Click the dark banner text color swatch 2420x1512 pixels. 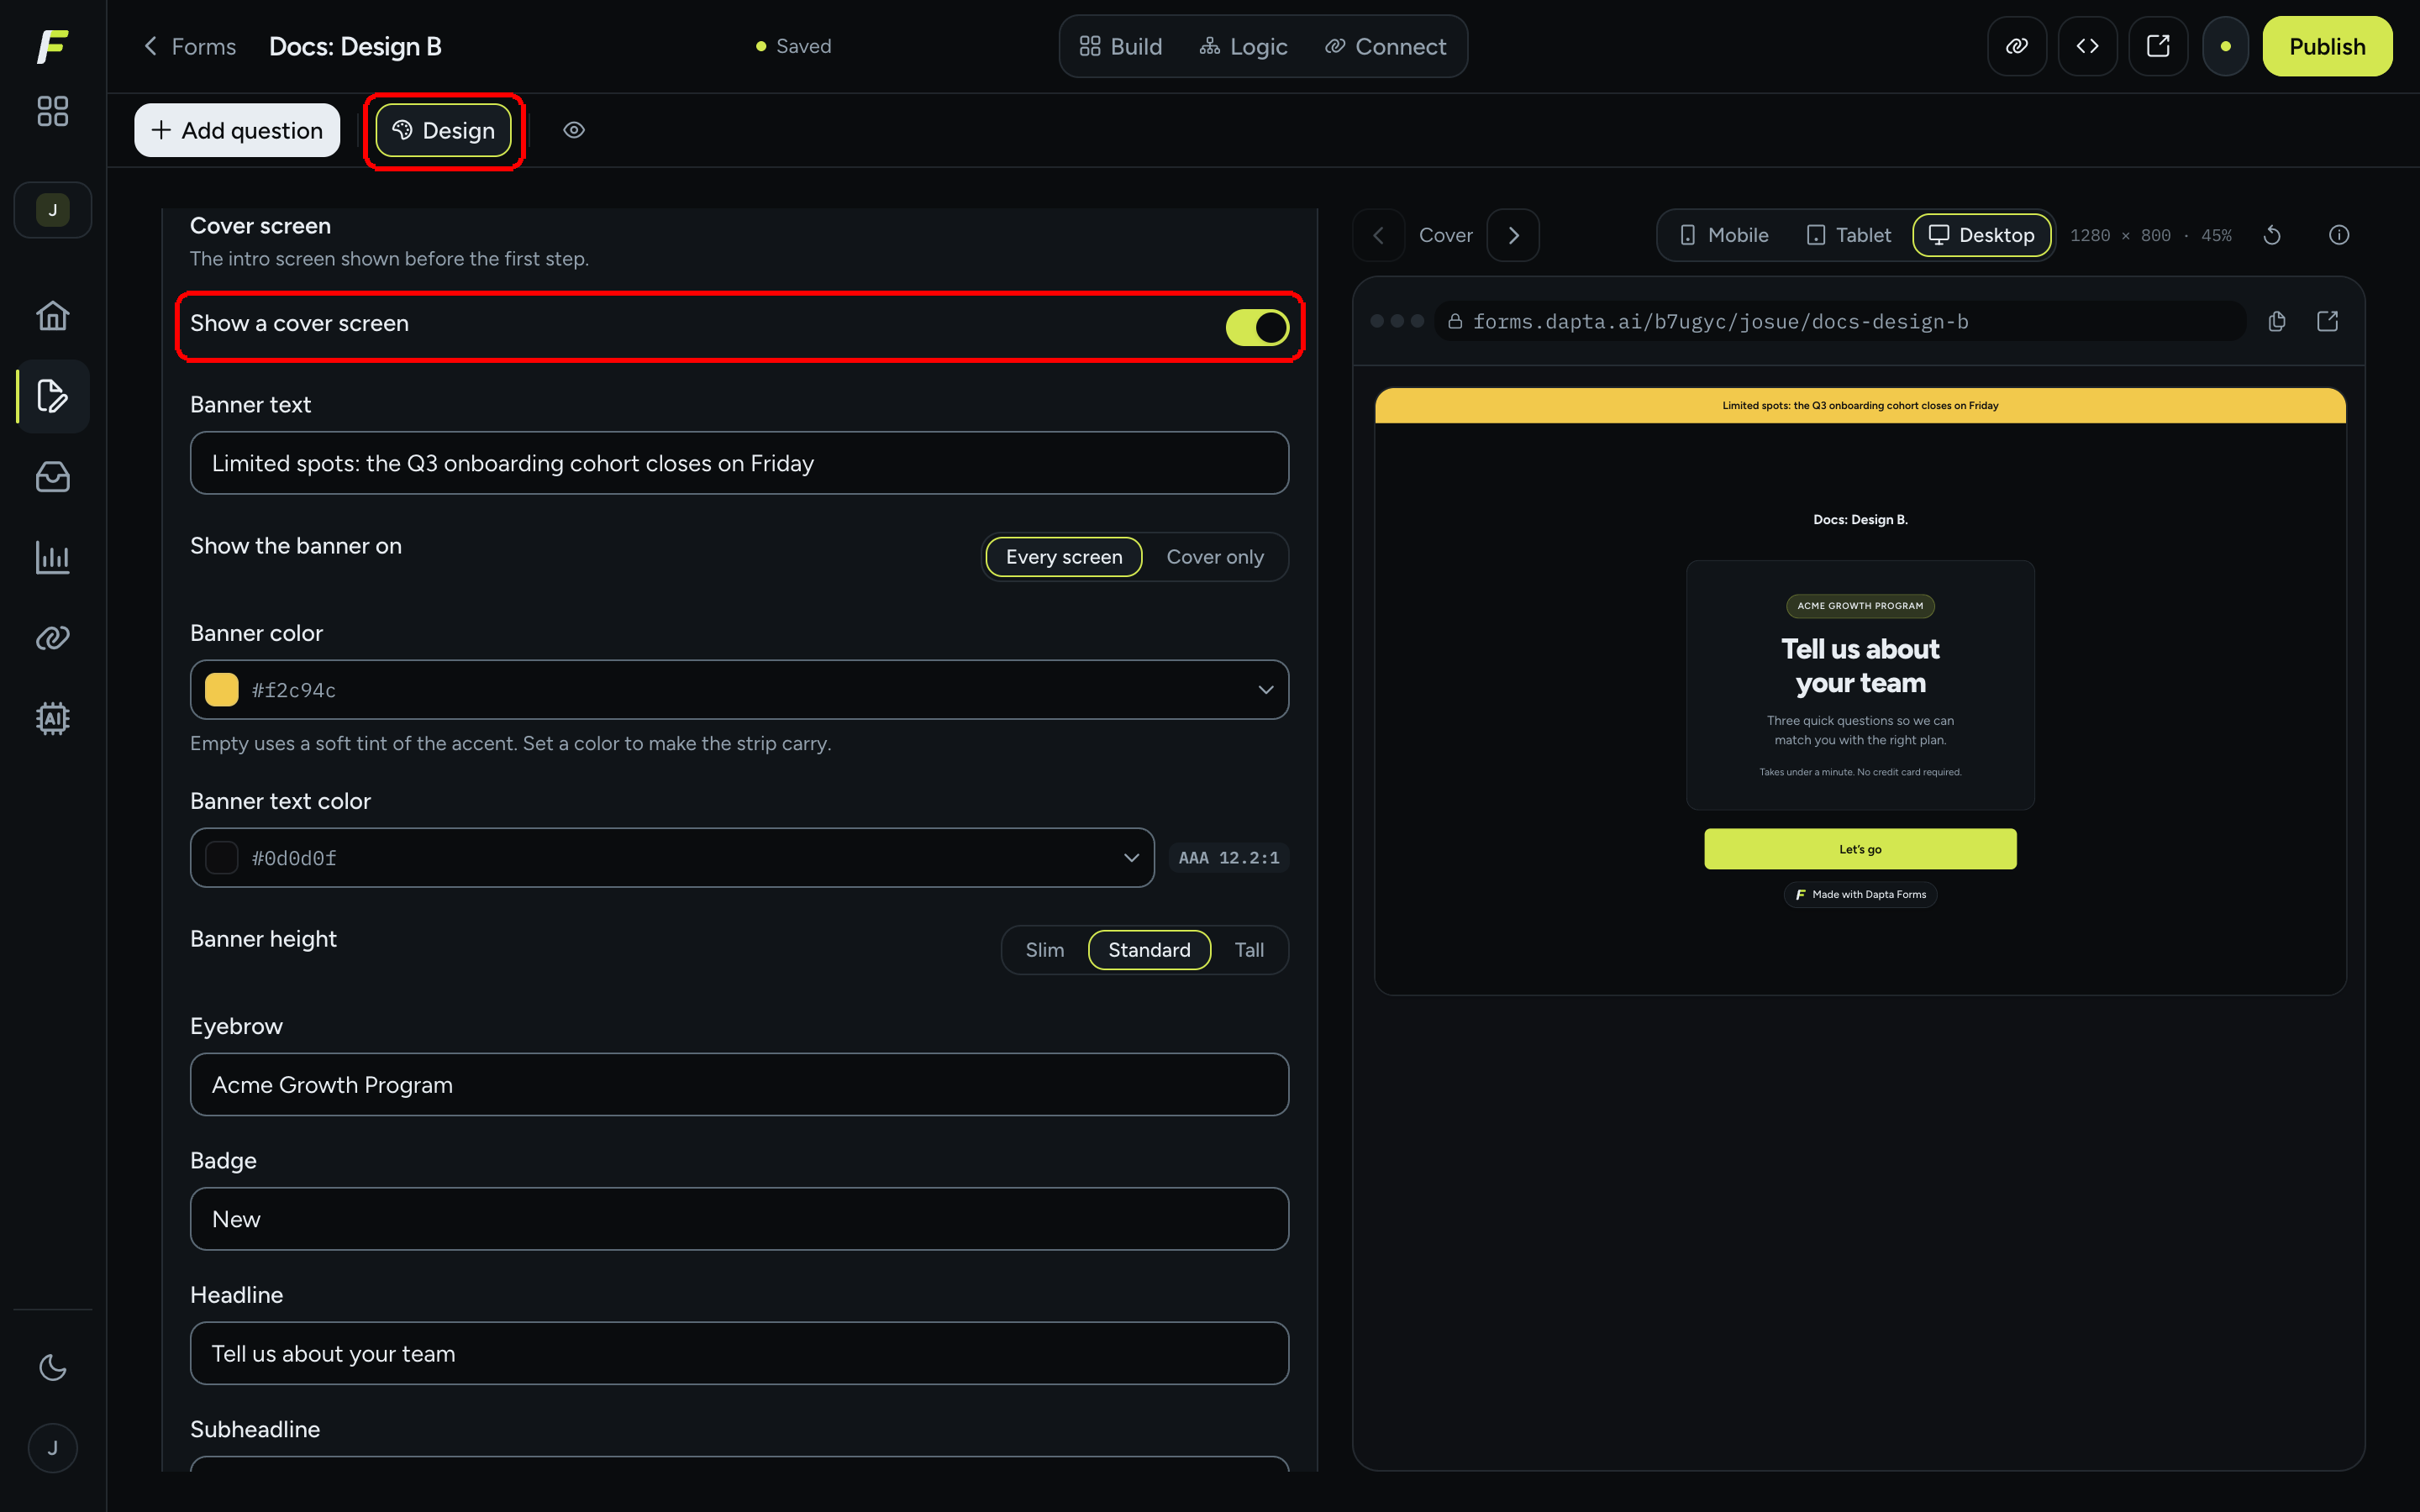pos(221,858)
